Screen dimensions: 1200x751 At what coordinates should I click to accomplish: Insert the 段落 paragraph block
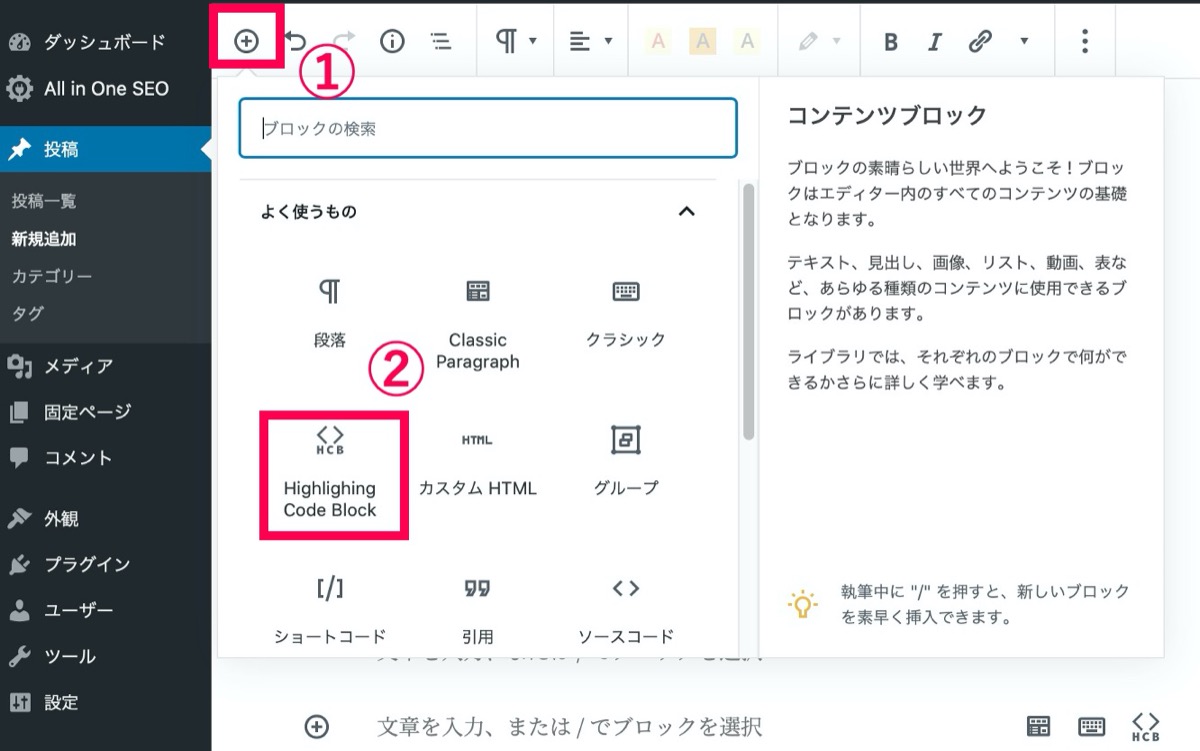(x=329, y=312)
